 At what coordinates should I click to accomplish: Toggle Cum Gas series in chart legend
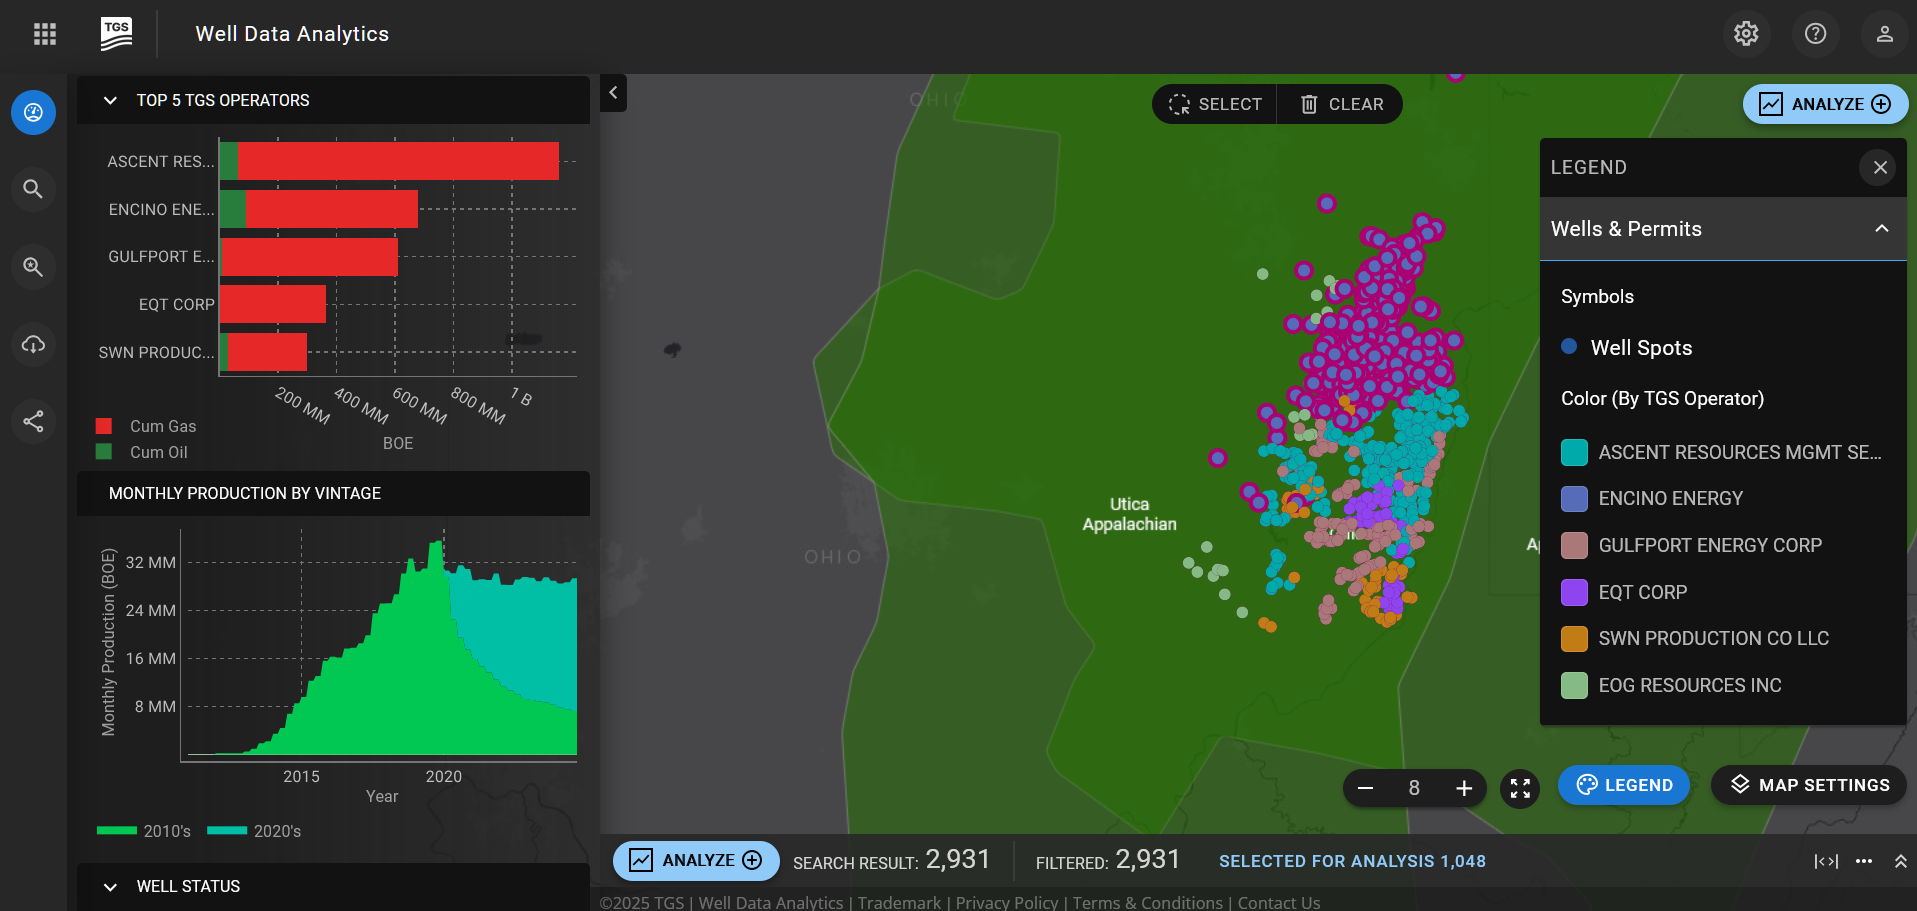pos(147,426)
